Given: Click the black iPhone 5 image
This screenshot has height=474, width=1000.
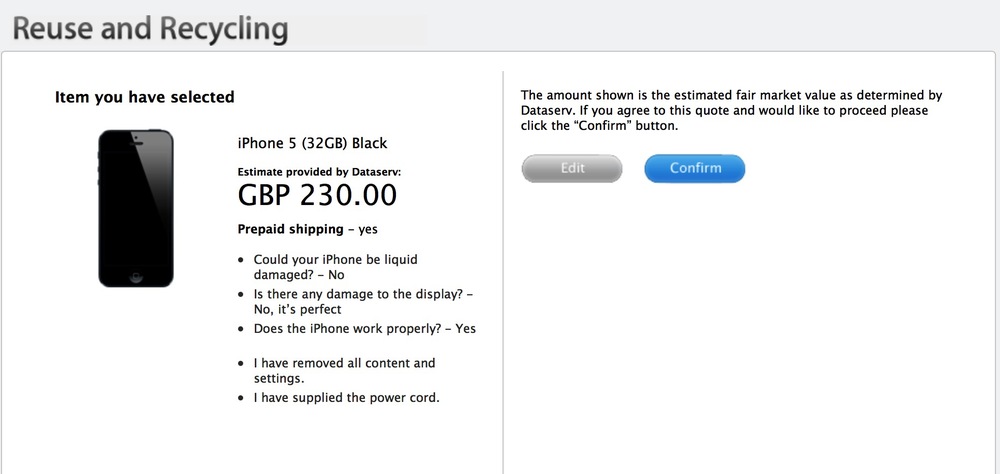Looking at the screenshot, I should tap(136, 209).
